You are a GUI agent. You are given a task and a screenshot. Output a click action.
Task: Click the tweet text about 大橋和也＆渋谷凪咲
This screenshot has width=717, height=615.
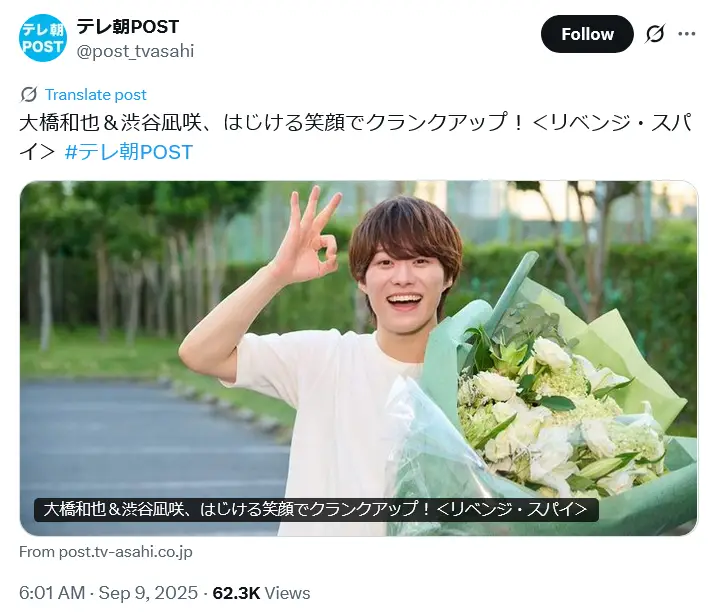tap(357, 137)
